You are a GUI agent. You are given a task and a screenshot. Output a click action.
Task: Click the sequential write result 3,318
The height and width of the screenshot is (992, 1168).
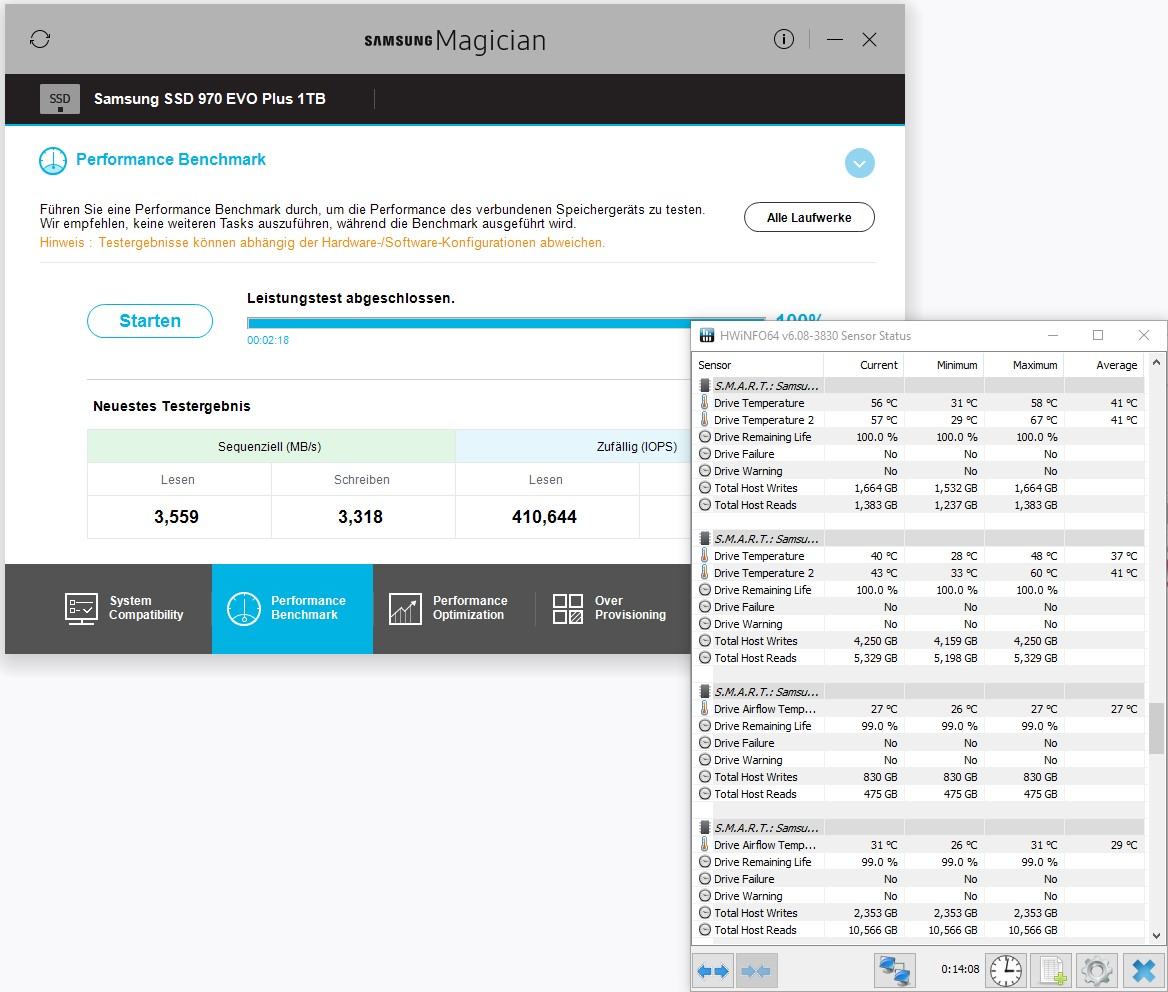[x=361, y=517]
